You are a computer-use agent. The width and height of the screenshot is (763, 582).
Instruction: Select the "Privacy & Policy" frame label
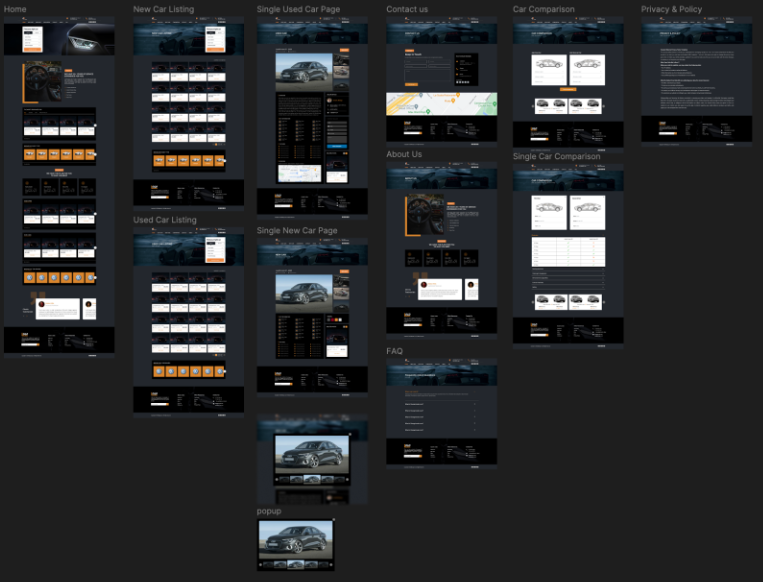pos(671,9)
